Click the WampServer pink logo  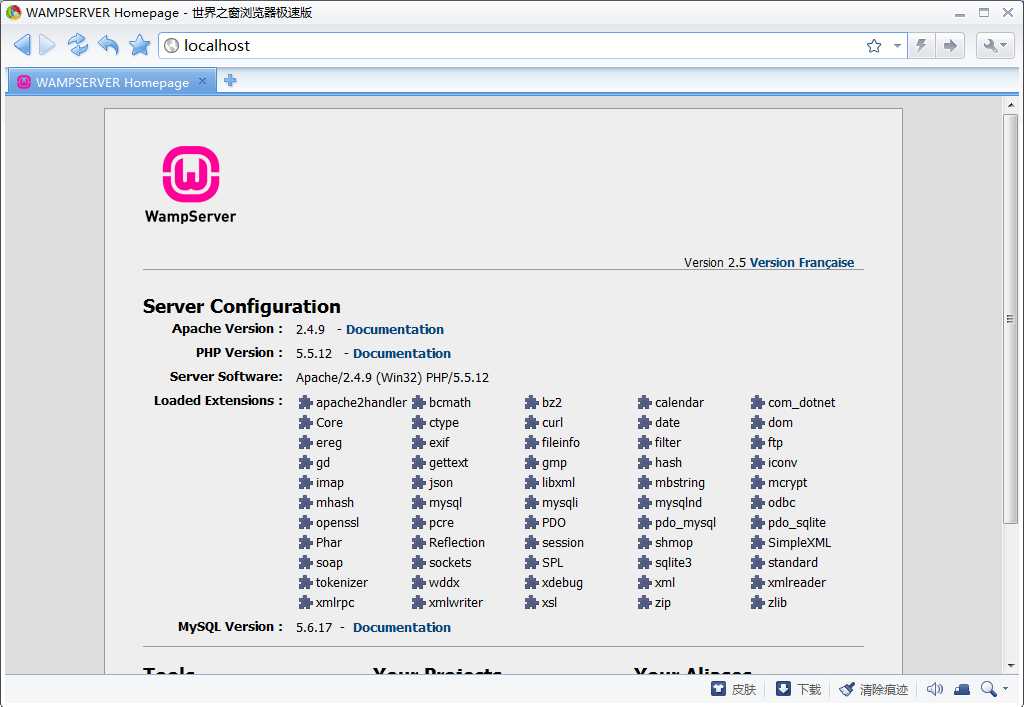(x=191, y=174)
